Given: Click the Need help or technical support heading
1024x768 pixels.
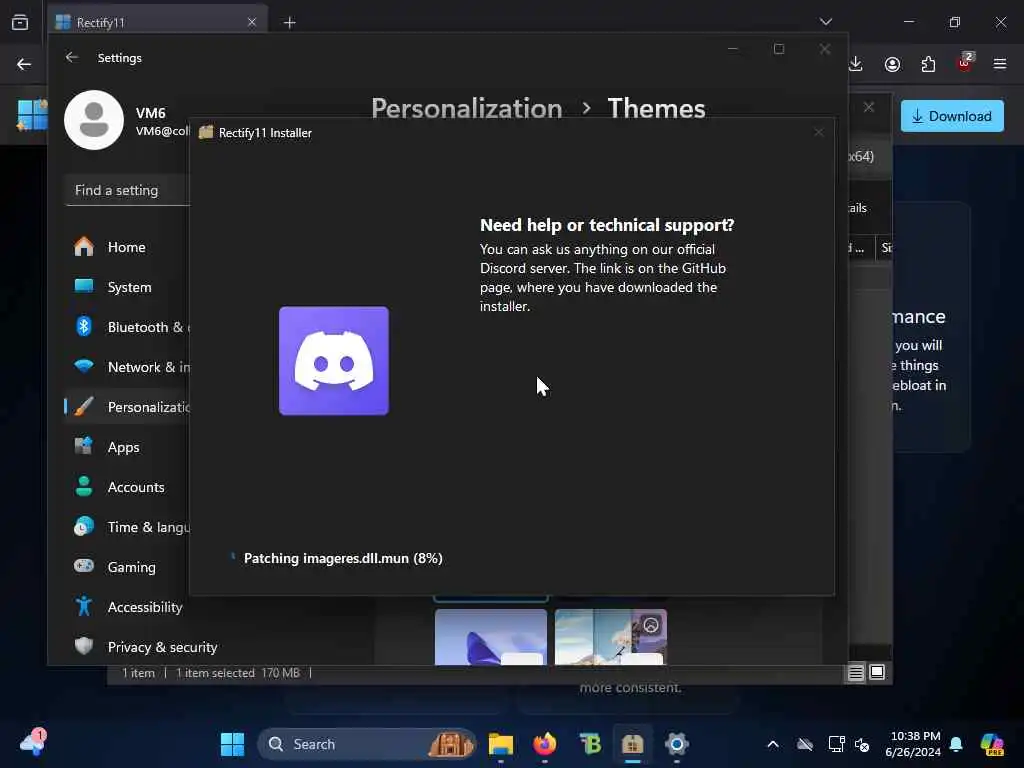Looking at the screenshot, I should click(x=607, y=225).
